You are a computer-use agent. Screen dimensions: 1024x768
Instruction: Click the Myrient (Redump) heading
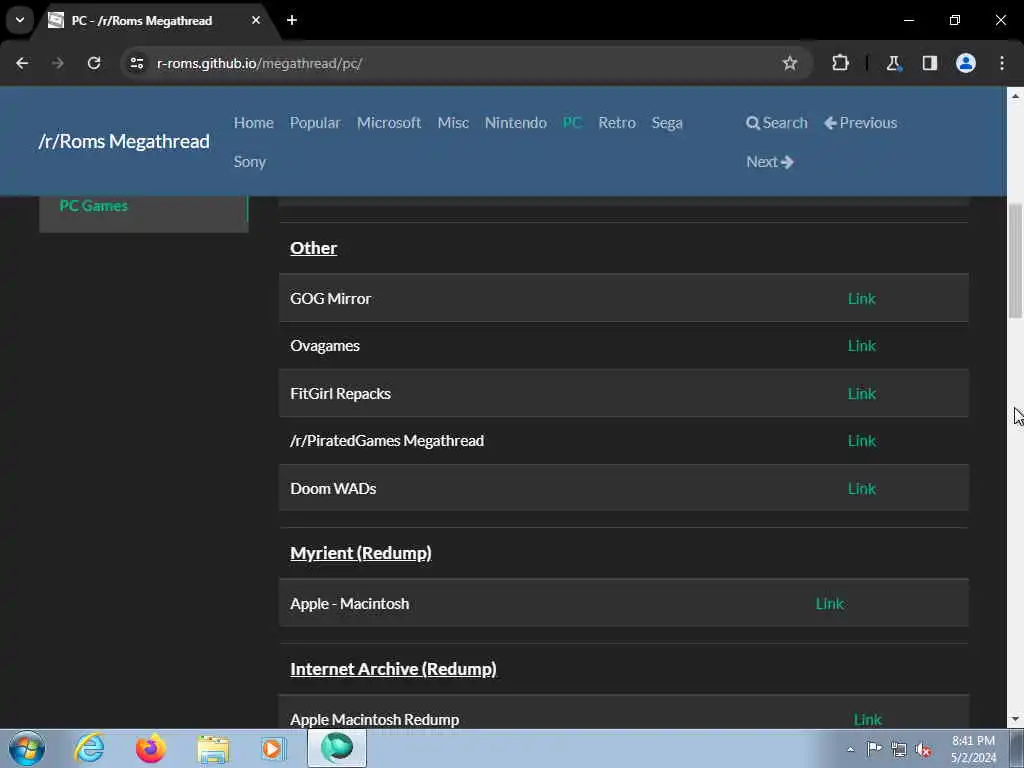(360, 553)
